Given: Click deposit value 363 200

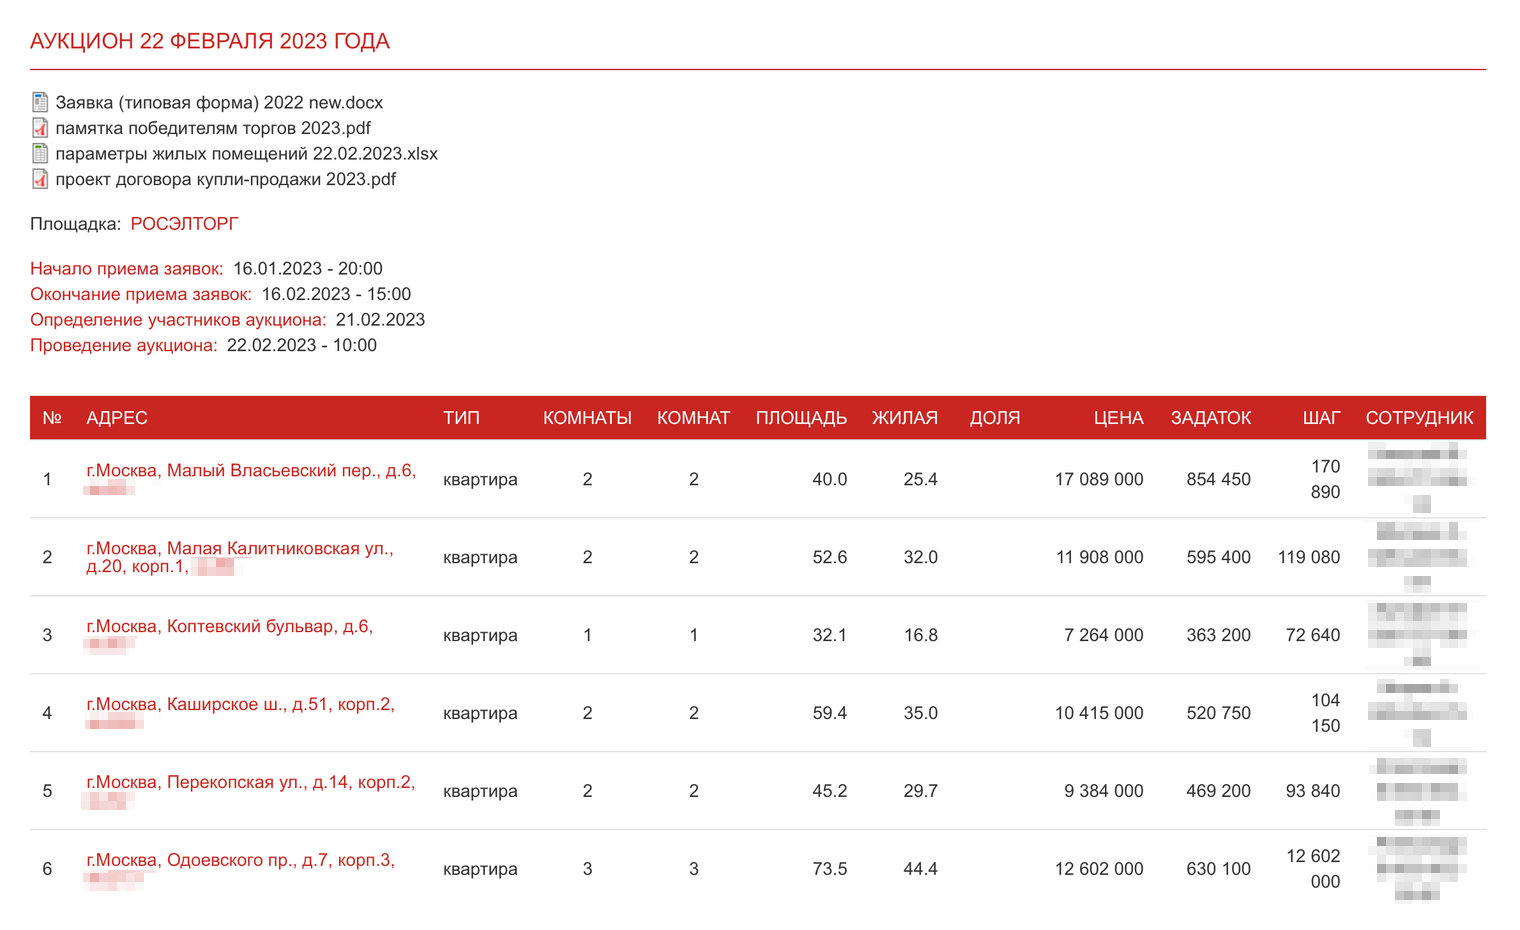Looking at the screenshot, I should coord(1218,635).
